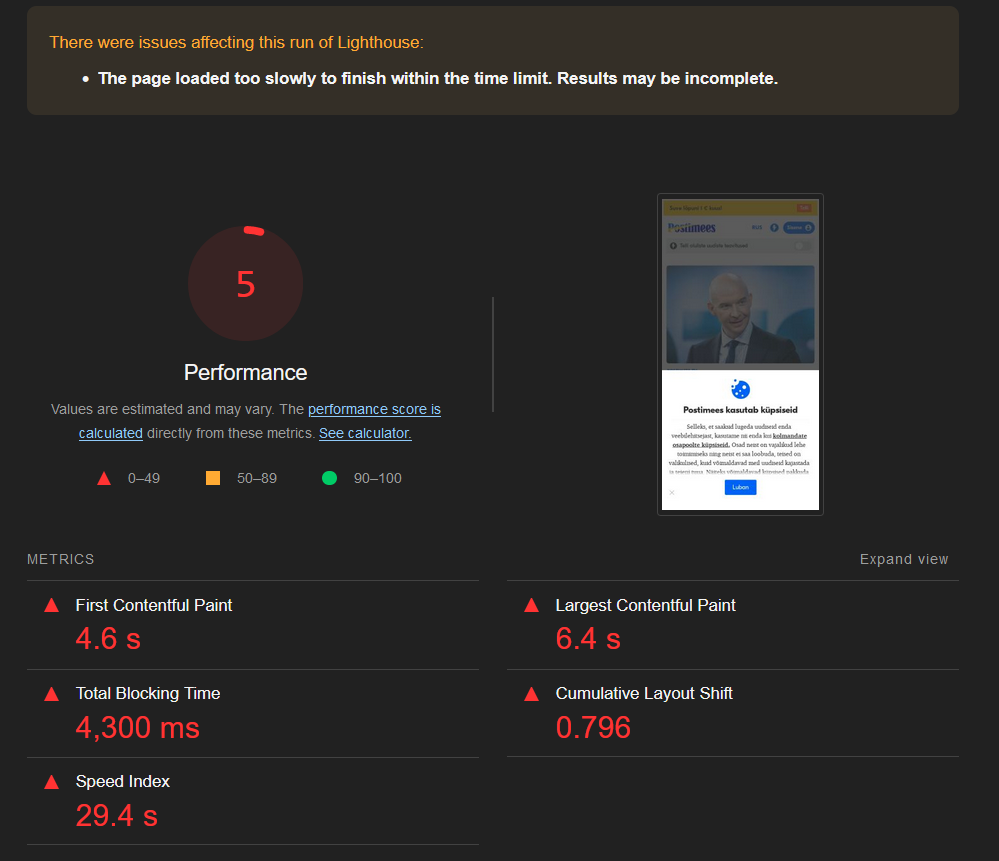Click the 'page loaded too slowly' warning message
The height and width of the screenshot is (861, 999).
pyautogui.click(x=438, y=78)
